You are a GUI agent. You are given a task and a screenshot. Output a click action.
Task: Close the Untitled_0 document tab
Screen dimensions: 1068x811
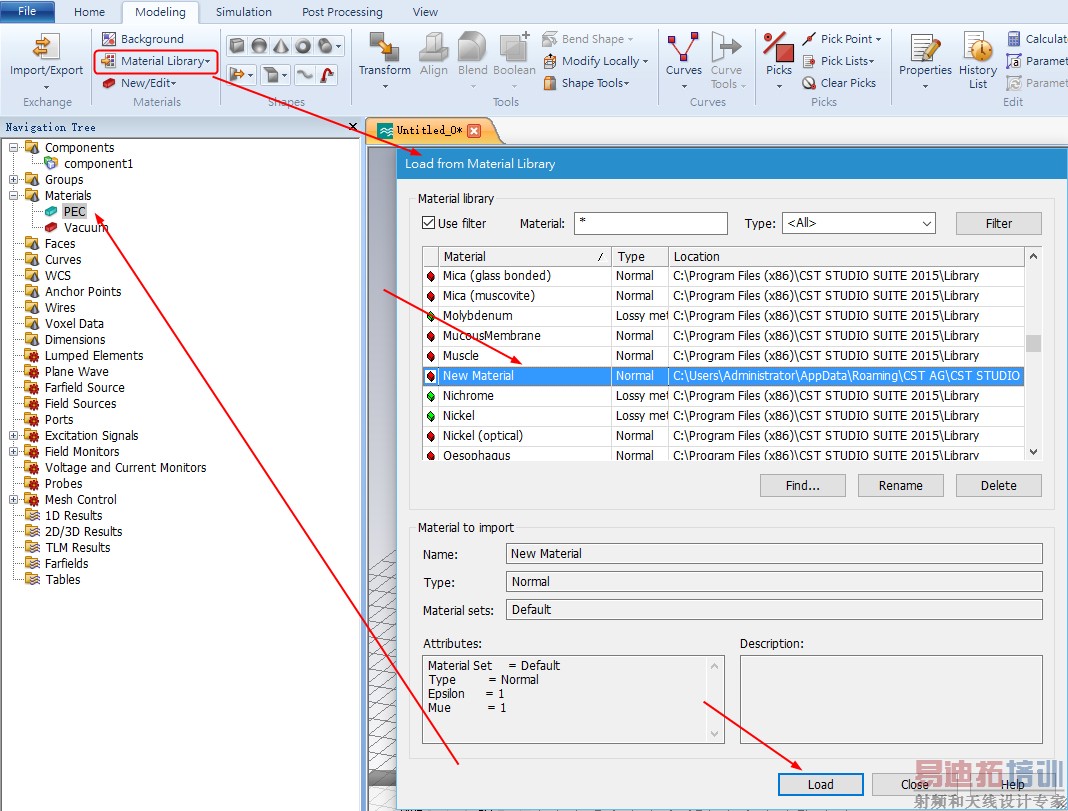tap(474, 130)
